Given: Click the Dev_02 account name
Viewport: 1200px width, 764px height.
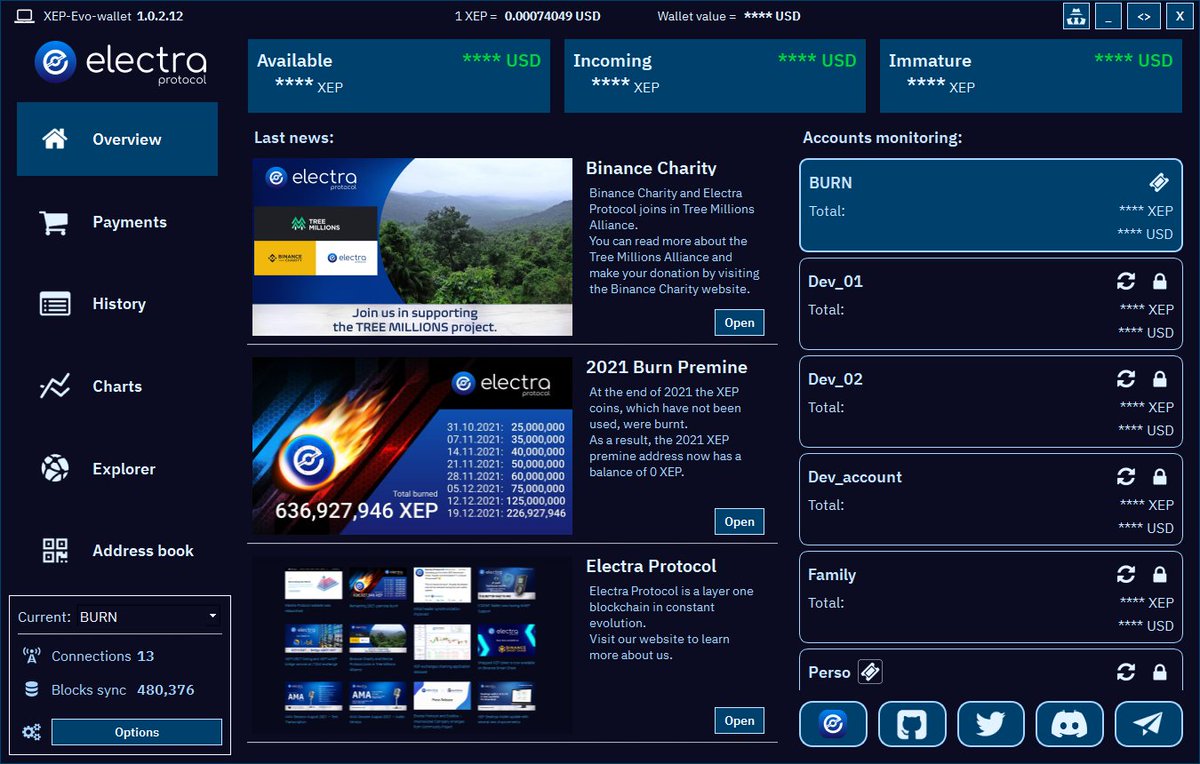Looking at the screenshot, I should (x=835, y=379).
